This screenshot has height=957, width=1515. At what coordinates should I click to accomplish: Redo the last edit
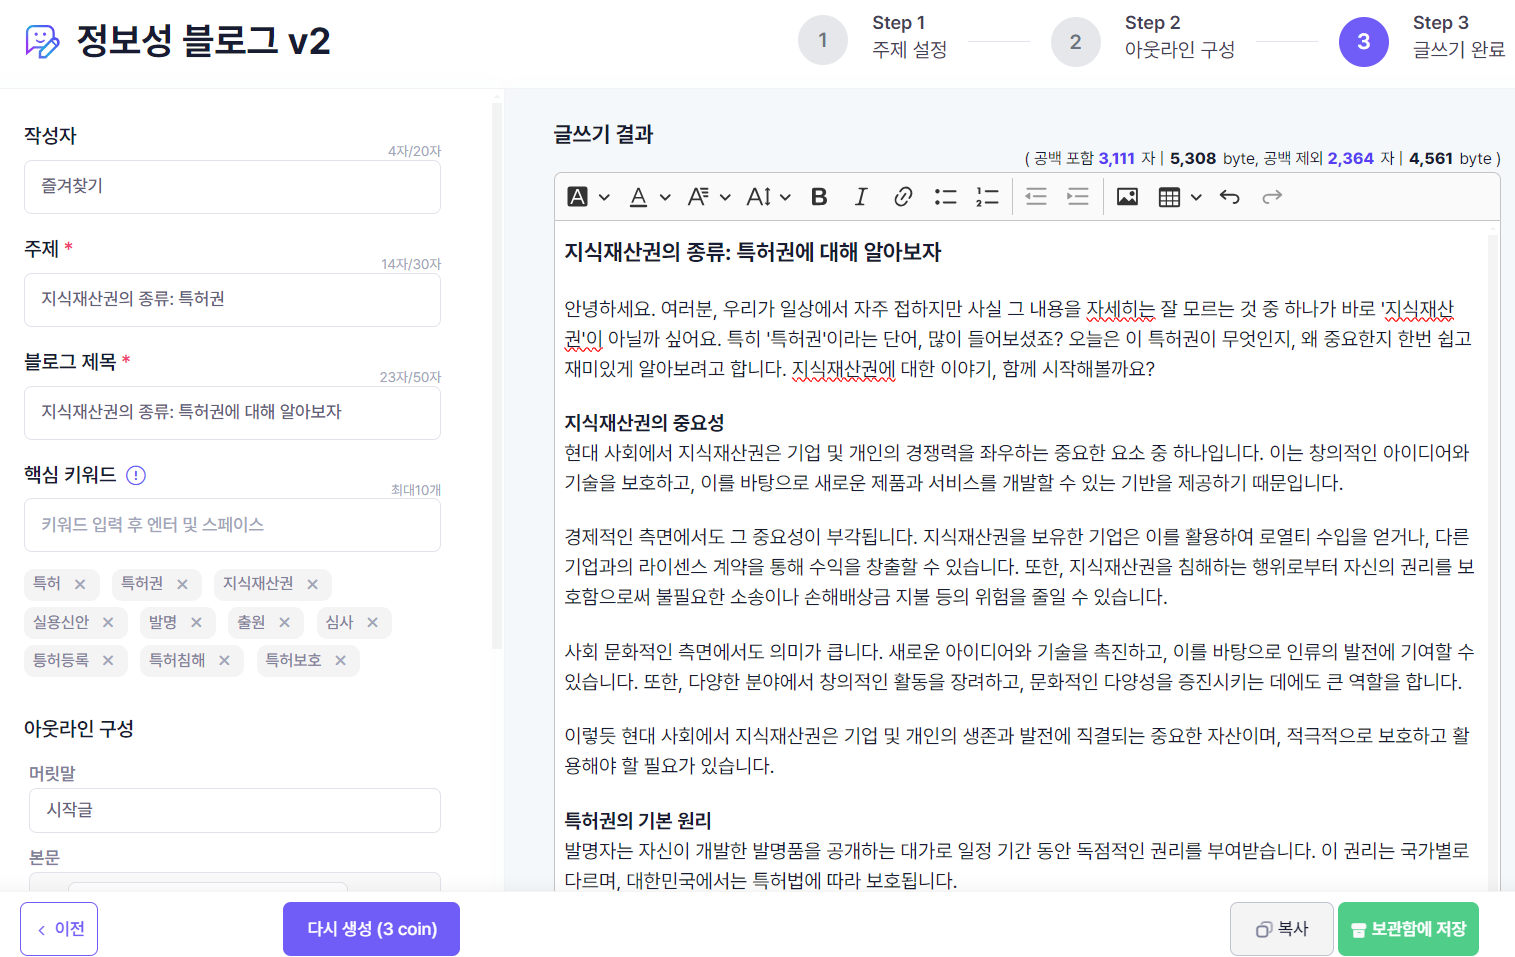1272,196
